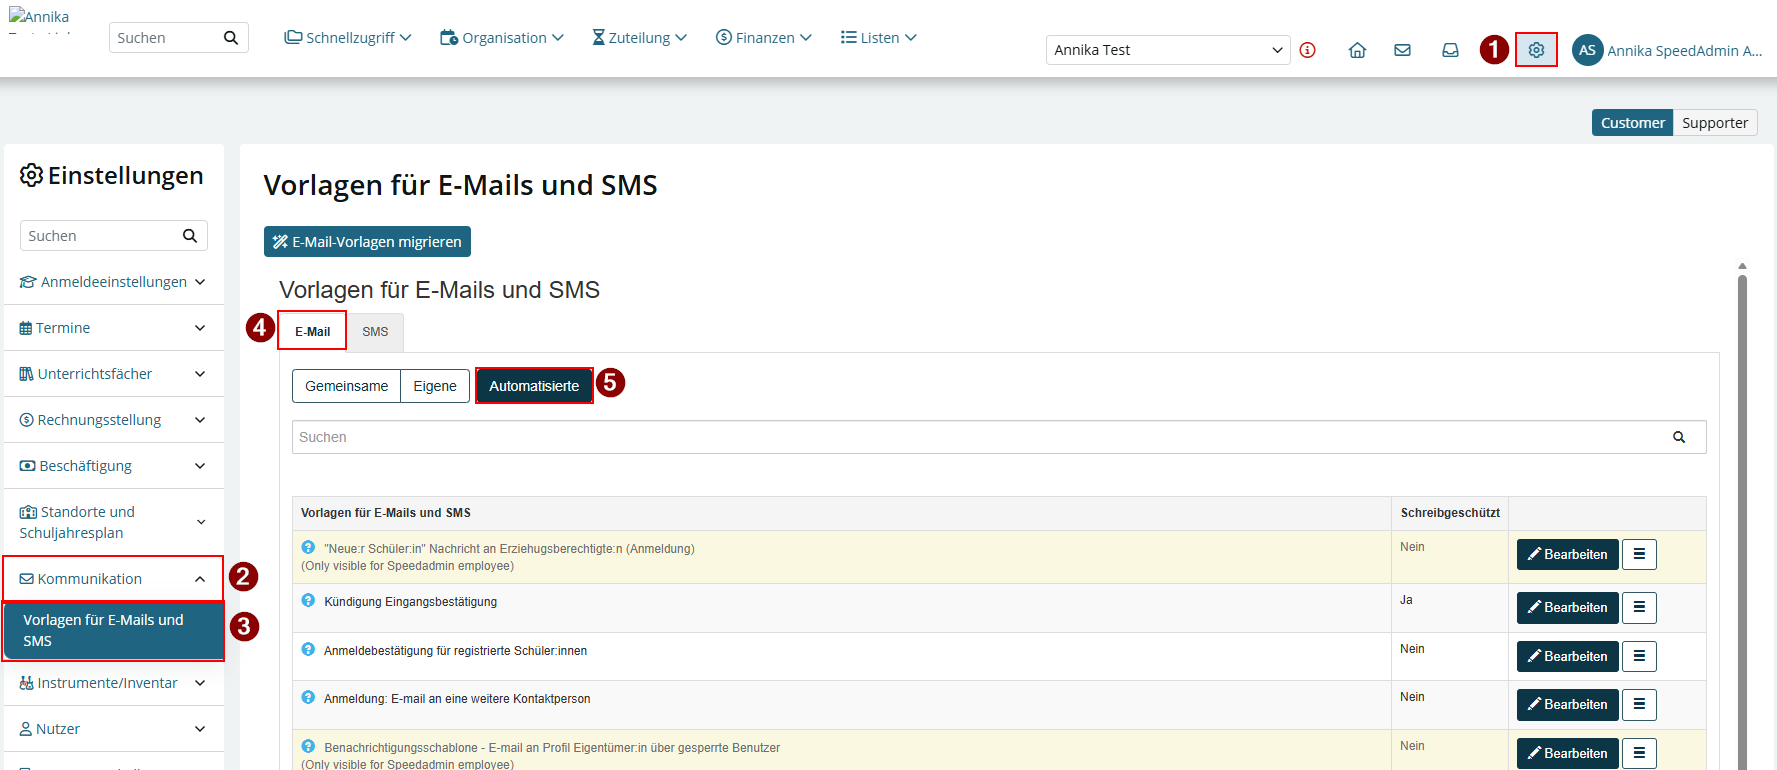Go to home via house icon

[1357, 50]
